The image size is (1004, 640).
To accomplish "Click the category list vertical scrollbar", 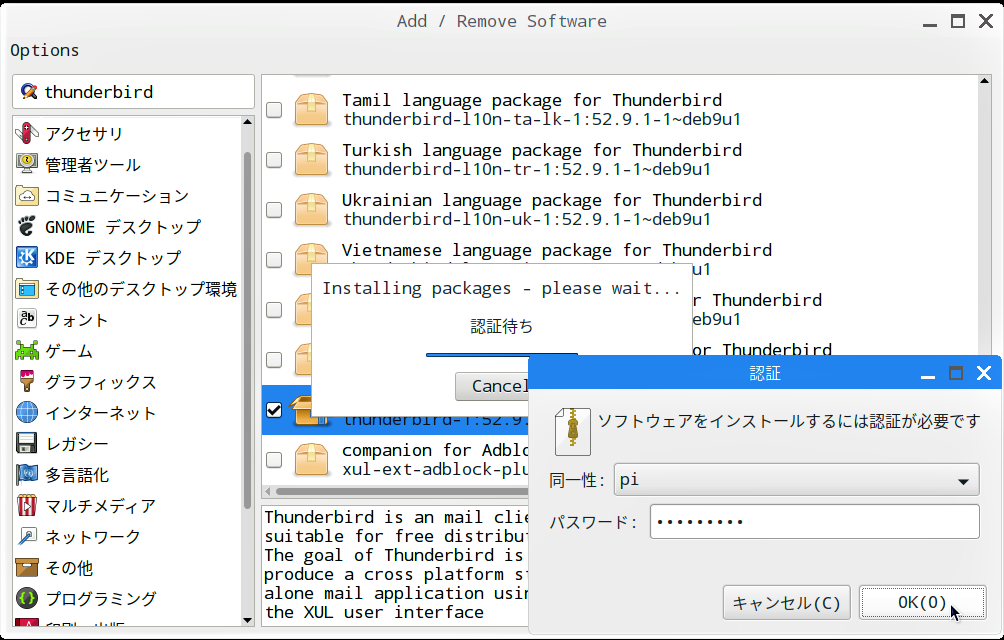I will click(x=248, y=330).
